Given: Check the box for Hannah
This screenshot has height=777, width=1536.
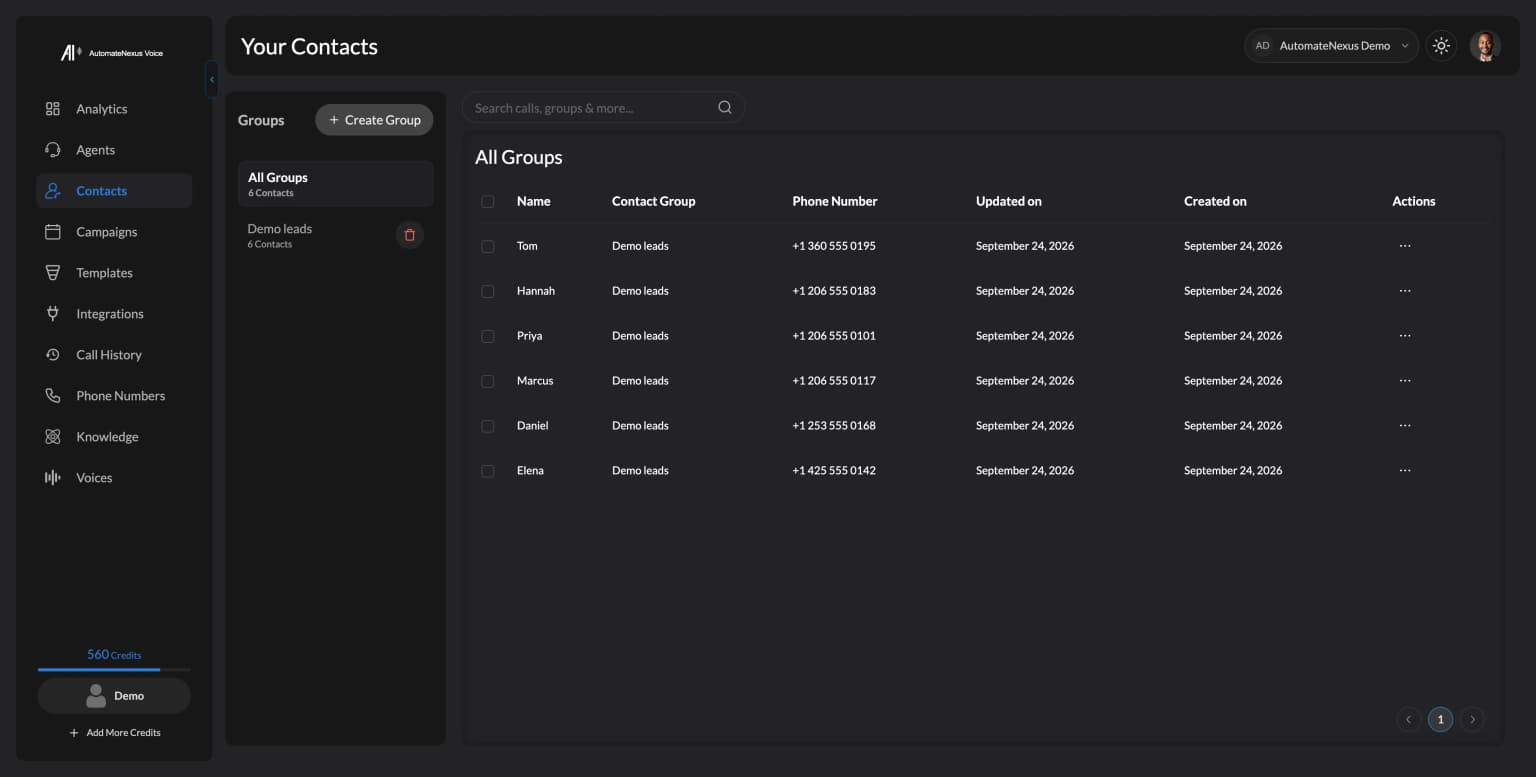Looking at the screenshot, I should coord(488,291).
